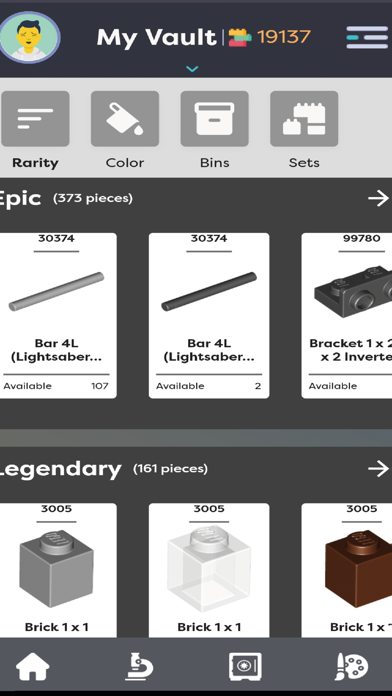Open the microscope scan icon
Viewport: 392px width, 696px height.
pos(139,666)
